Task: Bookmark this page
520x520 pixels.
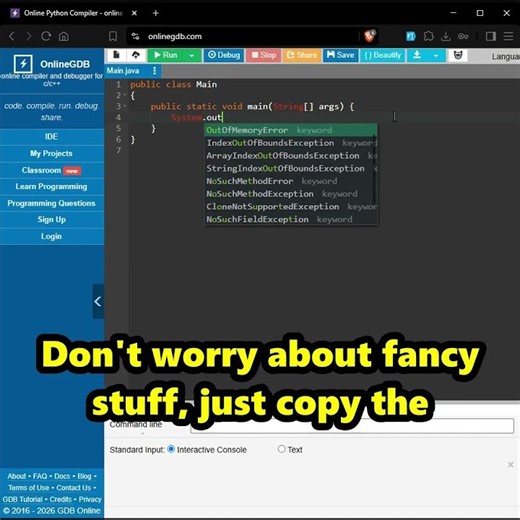Action: pos(113,36)
